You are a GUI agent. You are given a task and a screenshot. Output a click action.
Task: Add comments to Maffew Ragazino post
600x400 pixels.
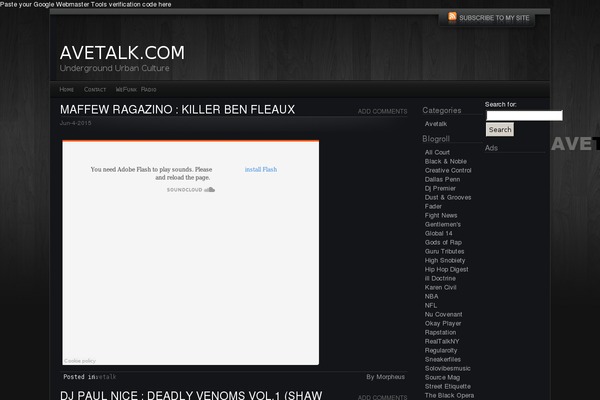pyautogui.click(x=382, y=111)
